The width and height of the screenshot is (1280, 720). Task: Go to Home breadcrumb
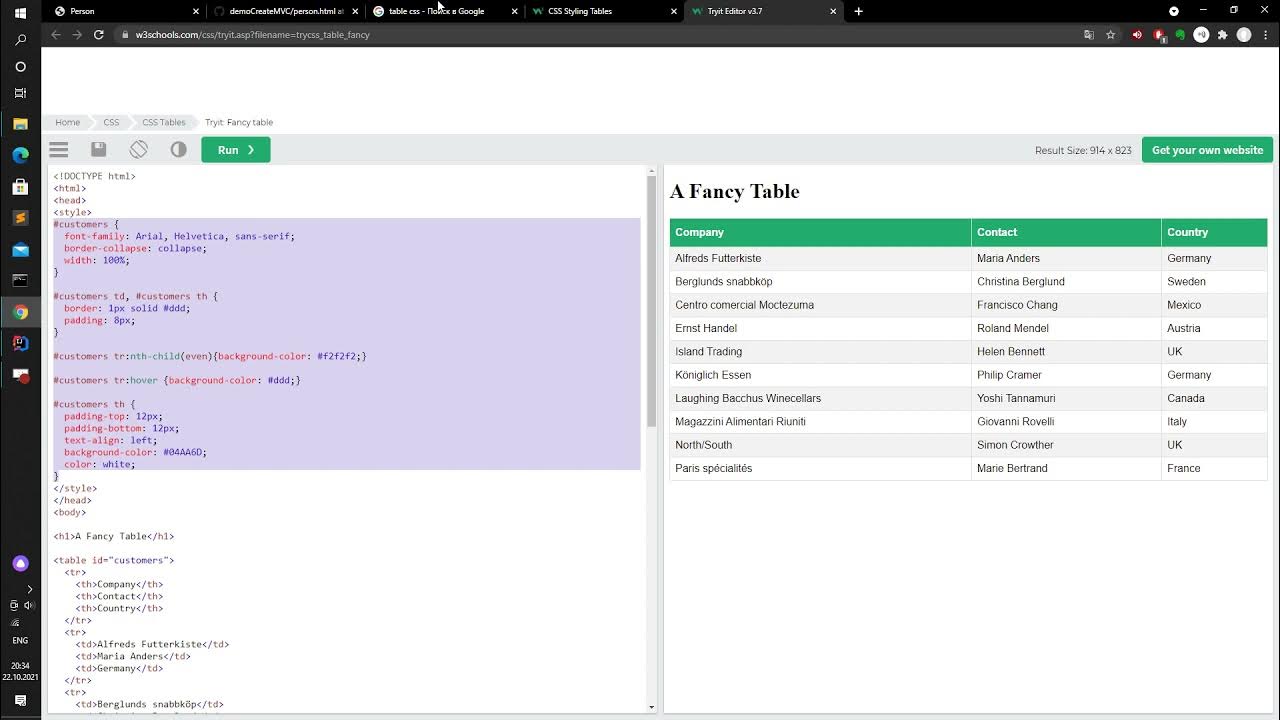tap(67, 122)
